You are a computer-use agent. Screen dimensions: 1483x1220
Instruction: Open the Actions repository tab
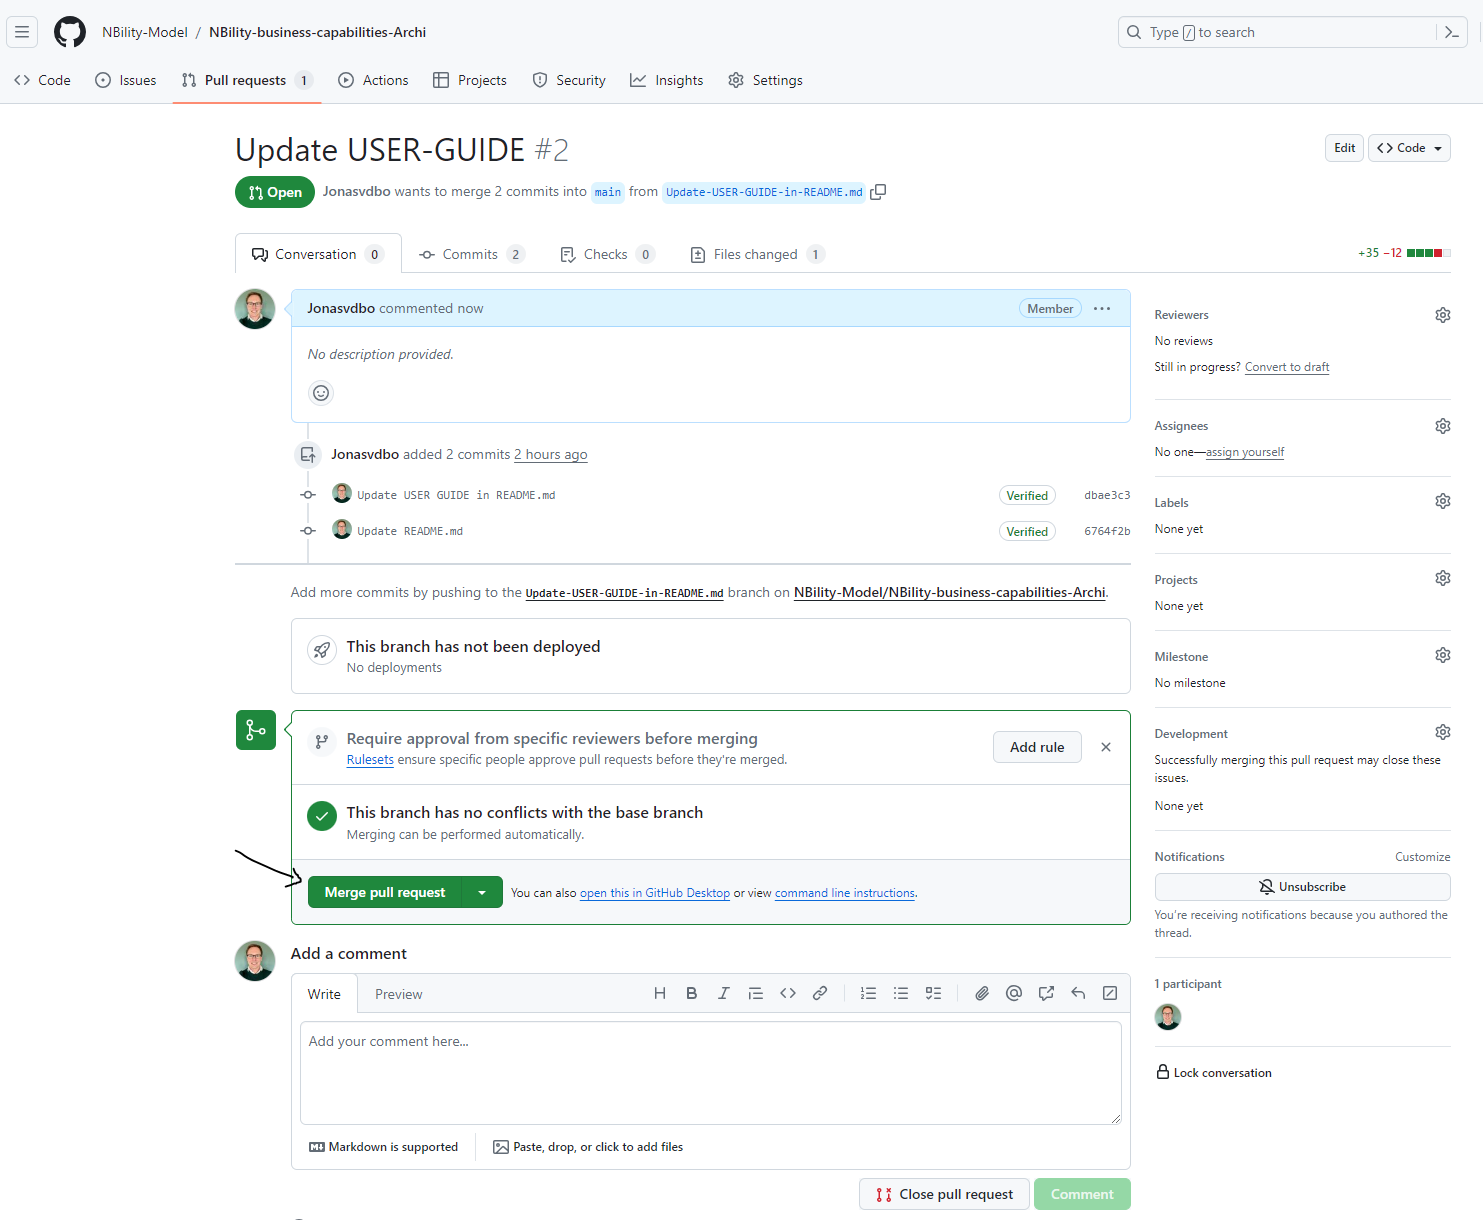(374, 80)
